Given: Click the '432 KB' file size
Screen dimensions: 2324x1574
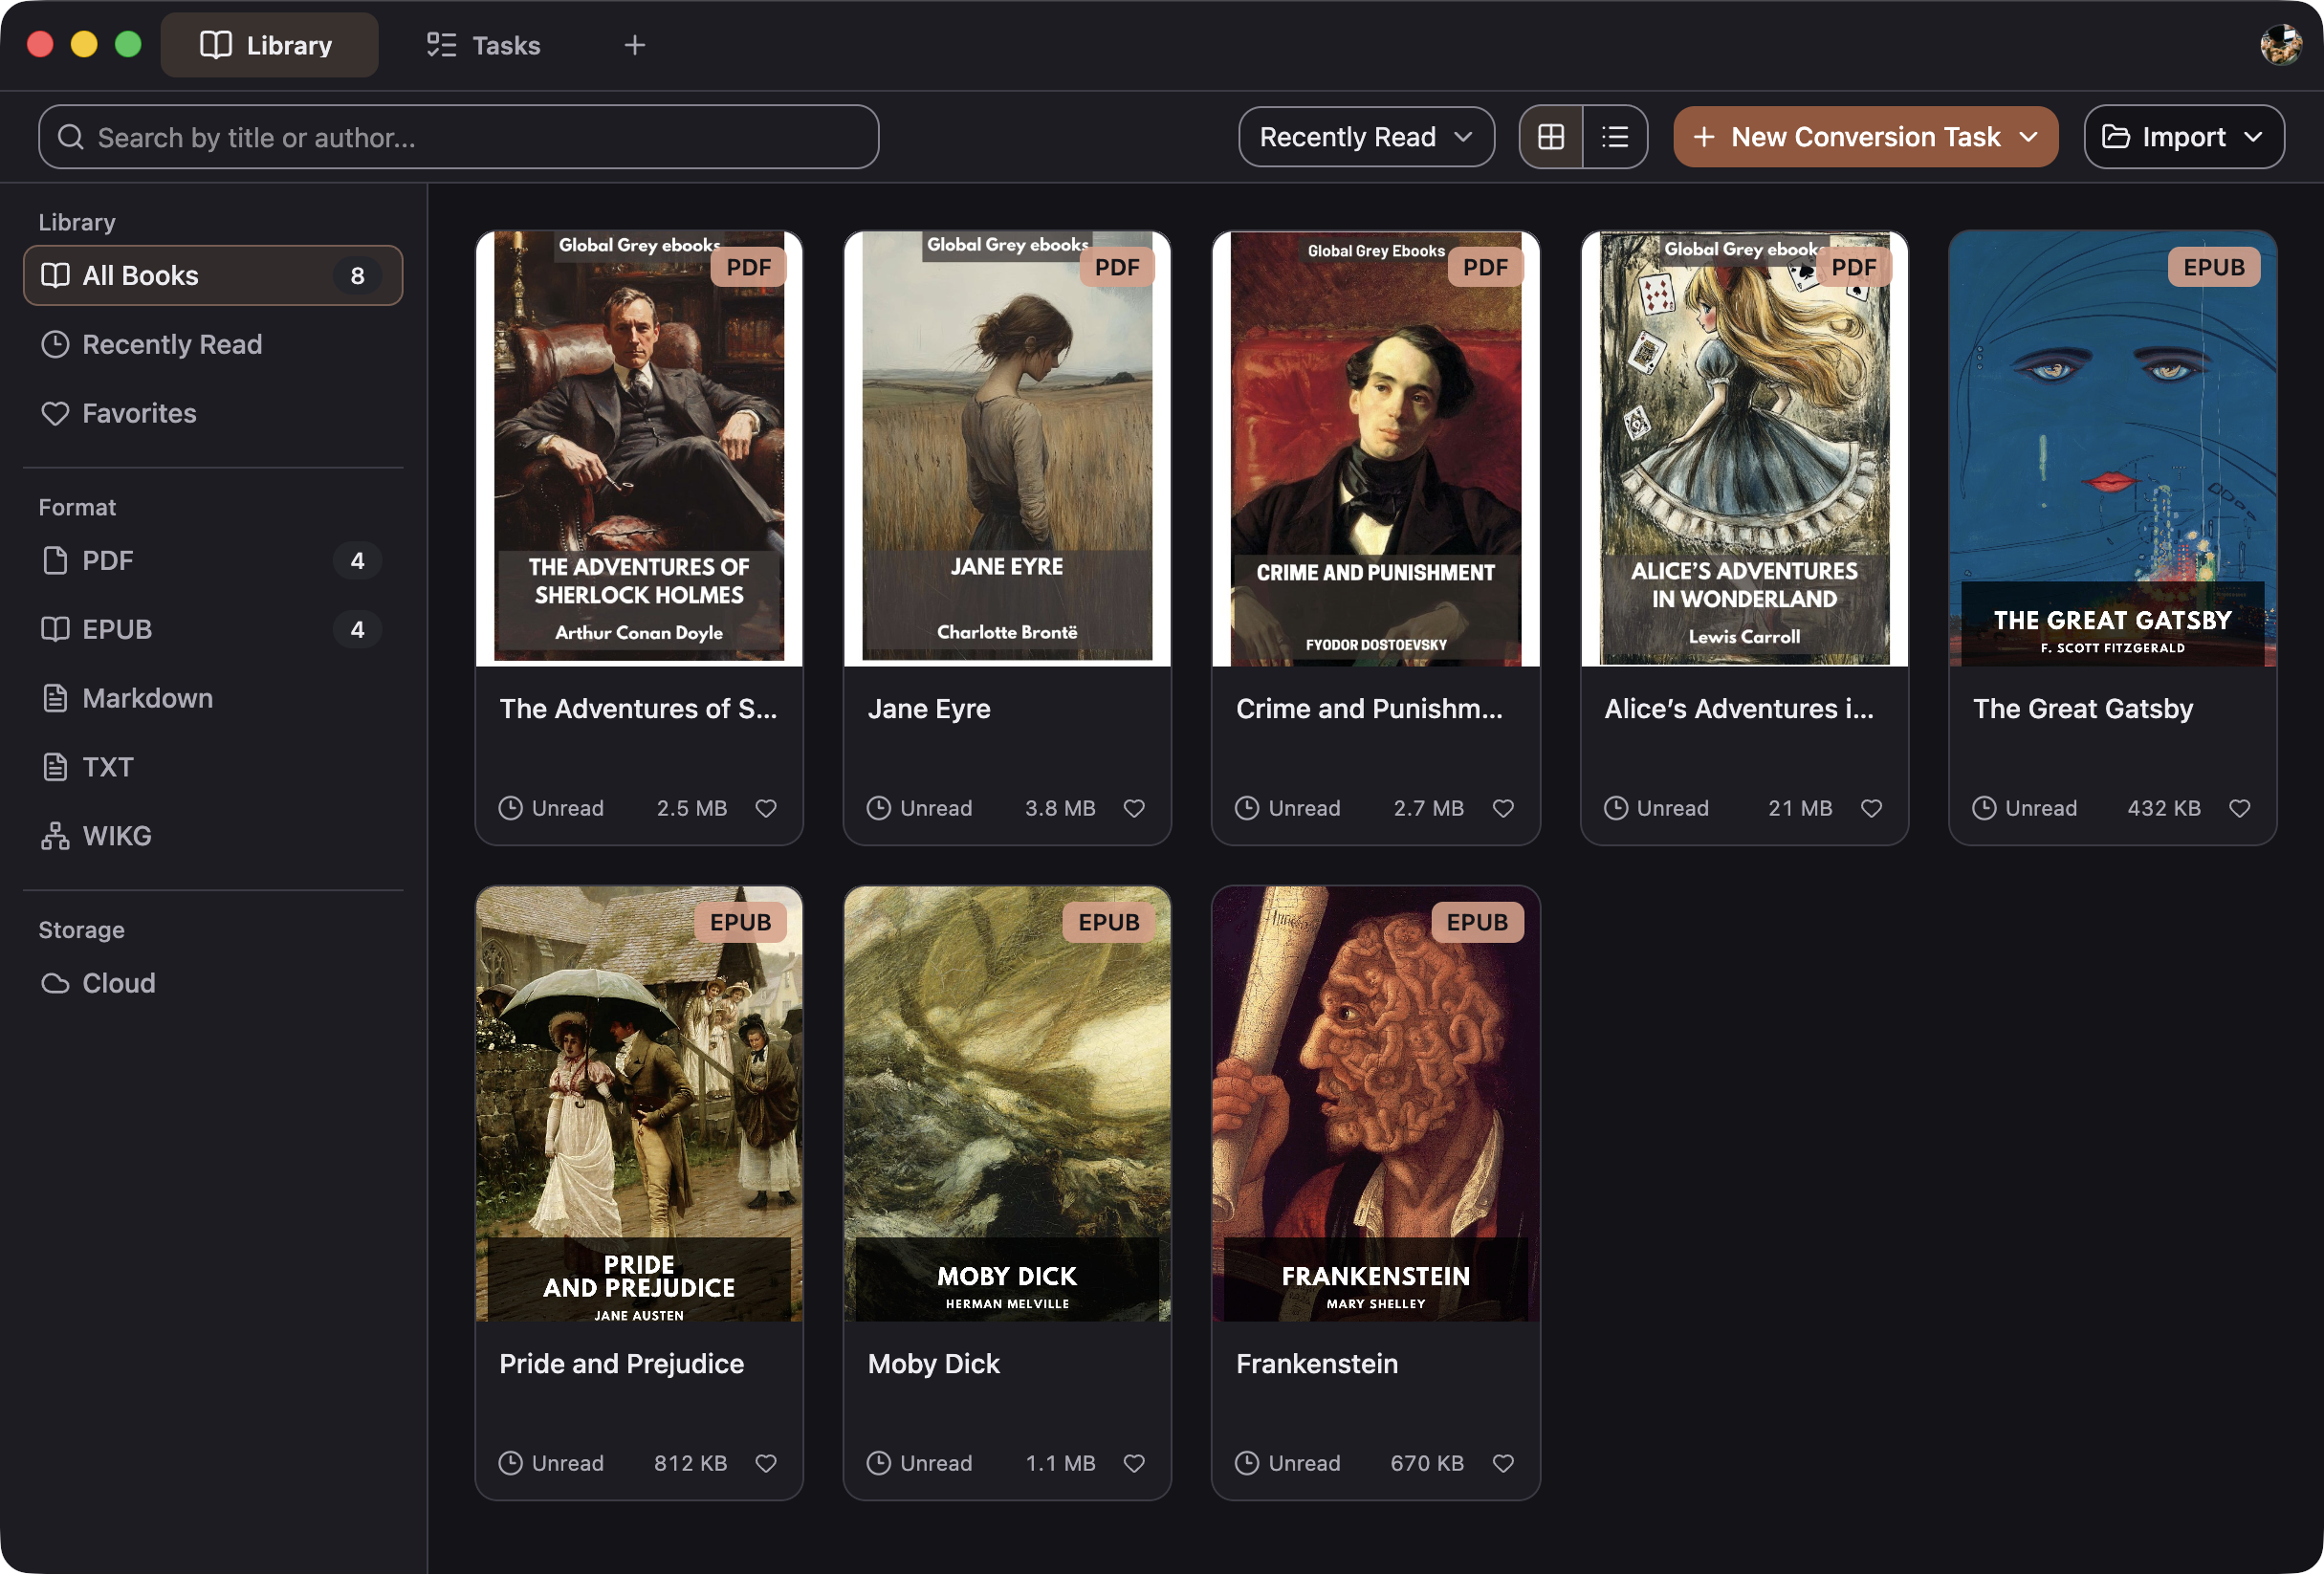Looking at the screenshot, I should [2164, 808].
